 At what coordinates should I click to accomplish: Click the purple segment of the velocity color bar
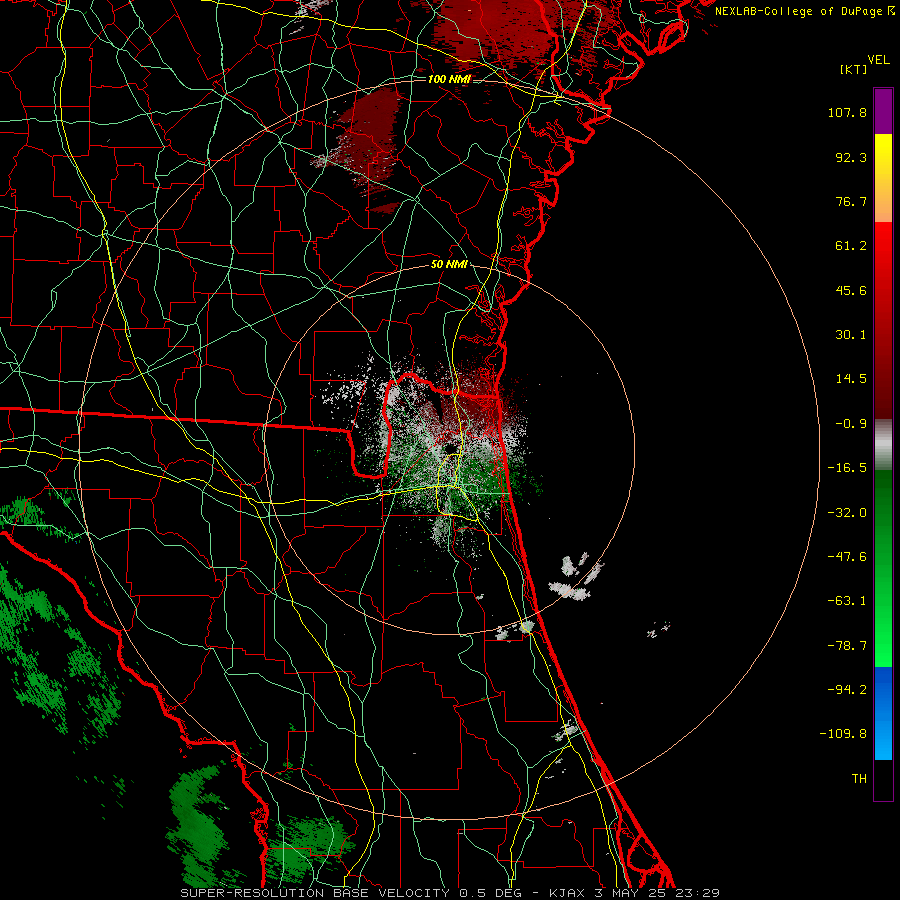883,112
